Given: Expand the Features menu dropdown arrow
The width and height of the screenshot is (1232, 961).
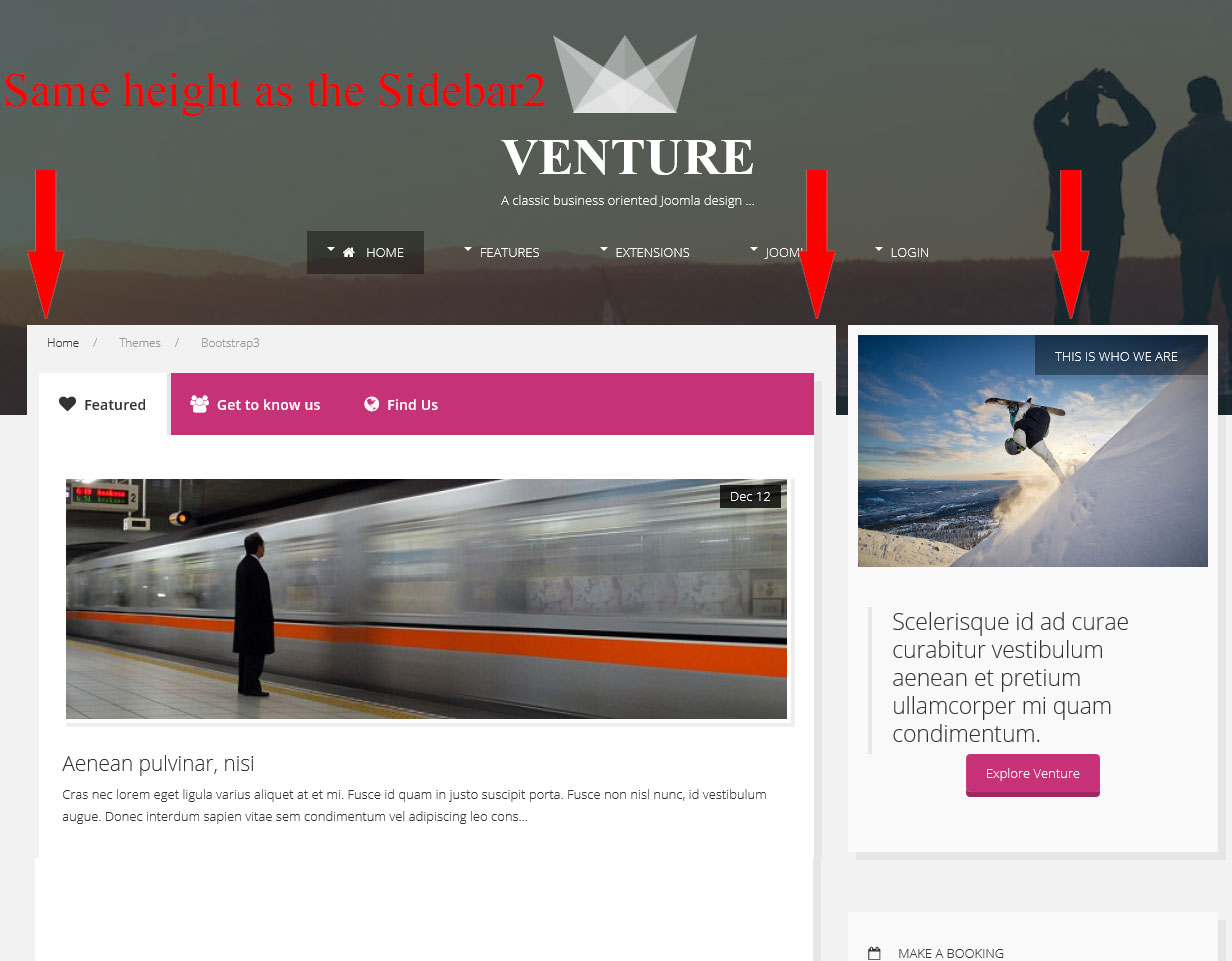Looking at the screenshot, I should (x=468, y=248).
